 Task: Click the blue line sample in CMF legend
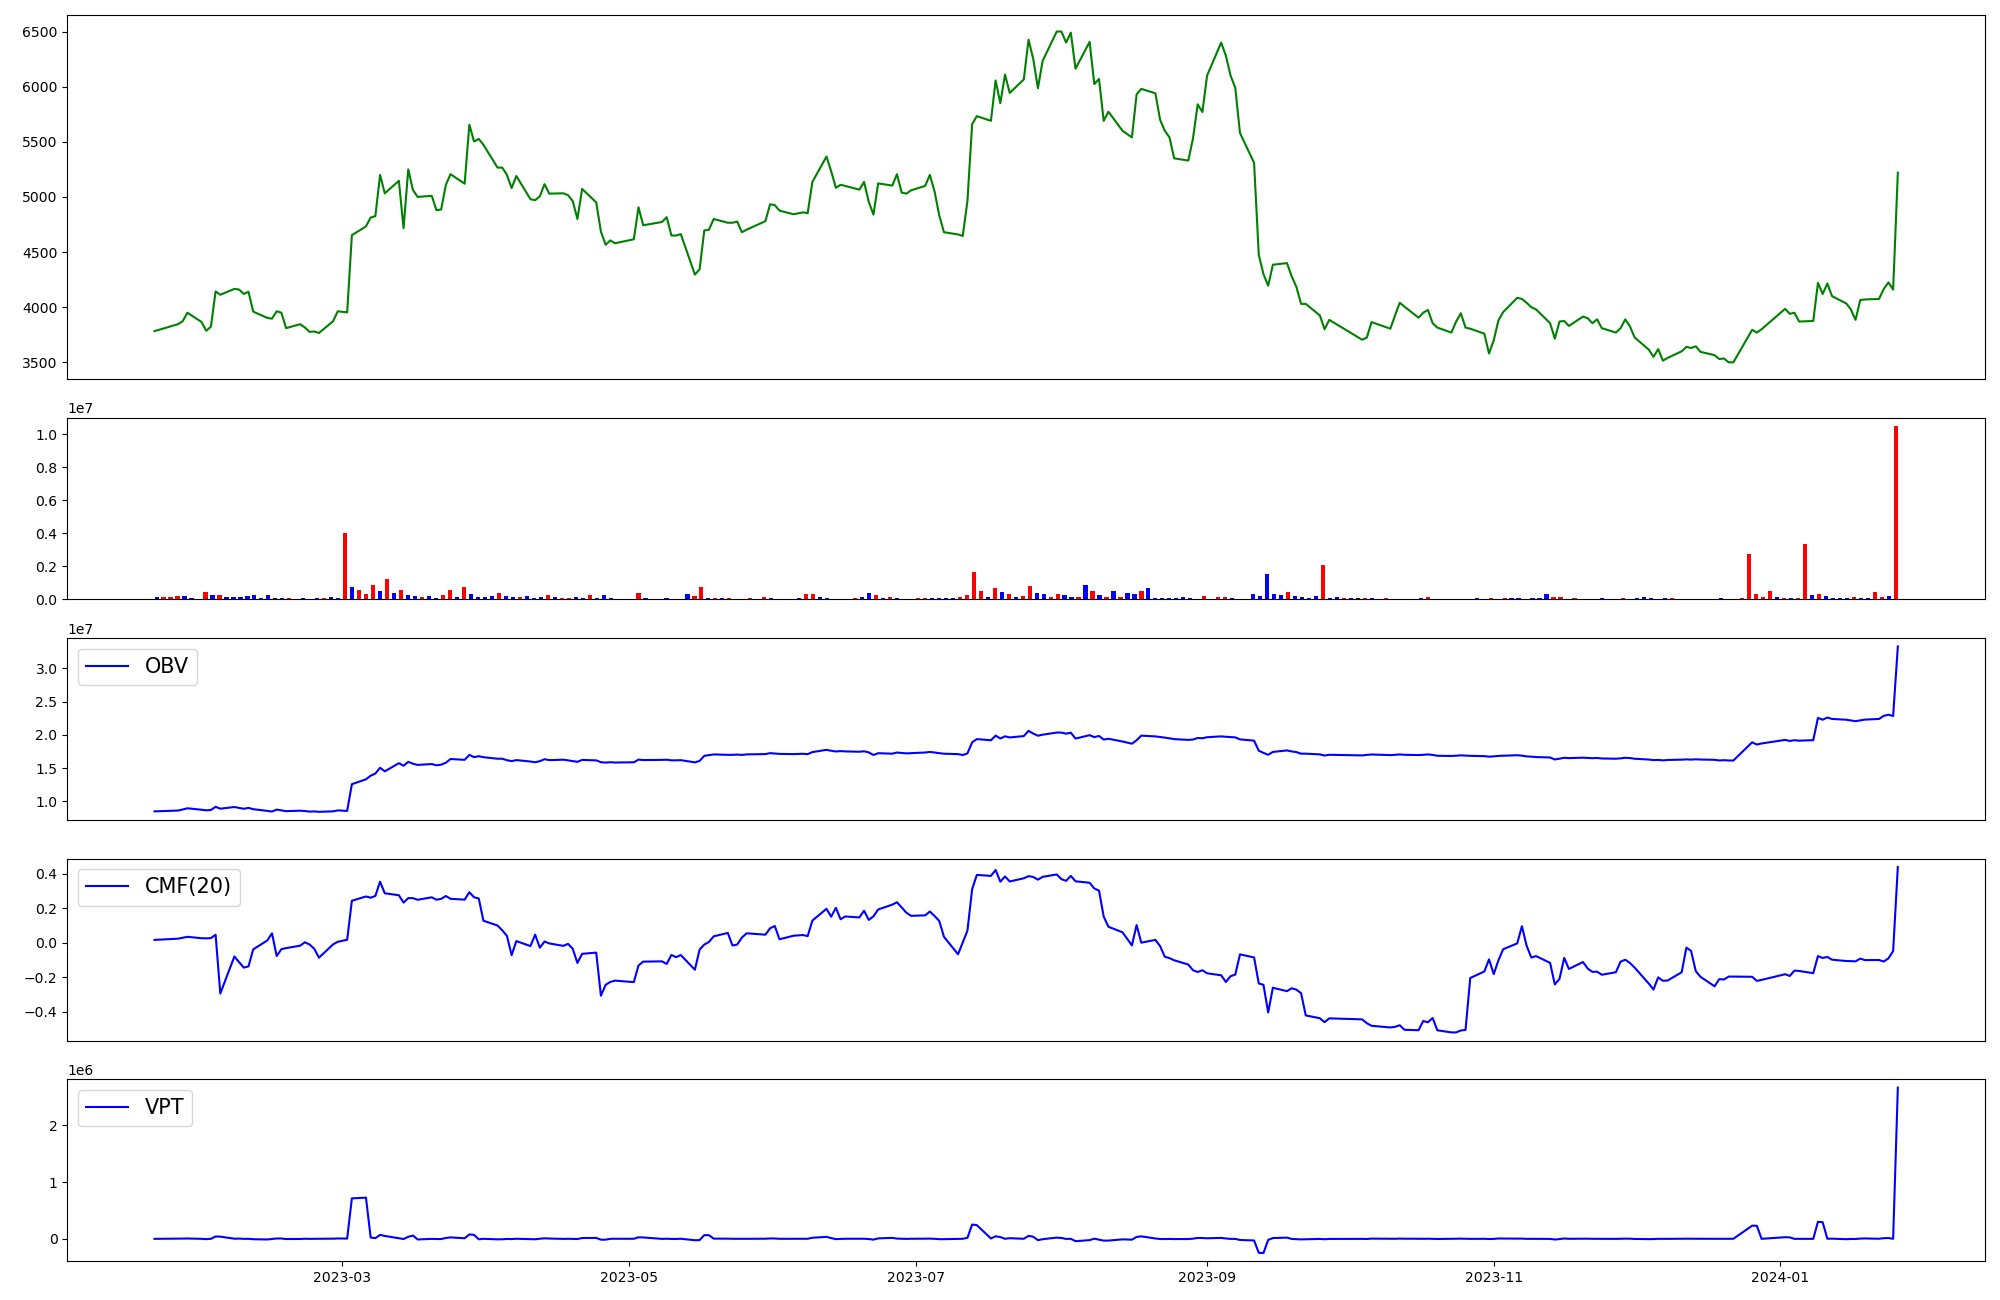point(108,887)
